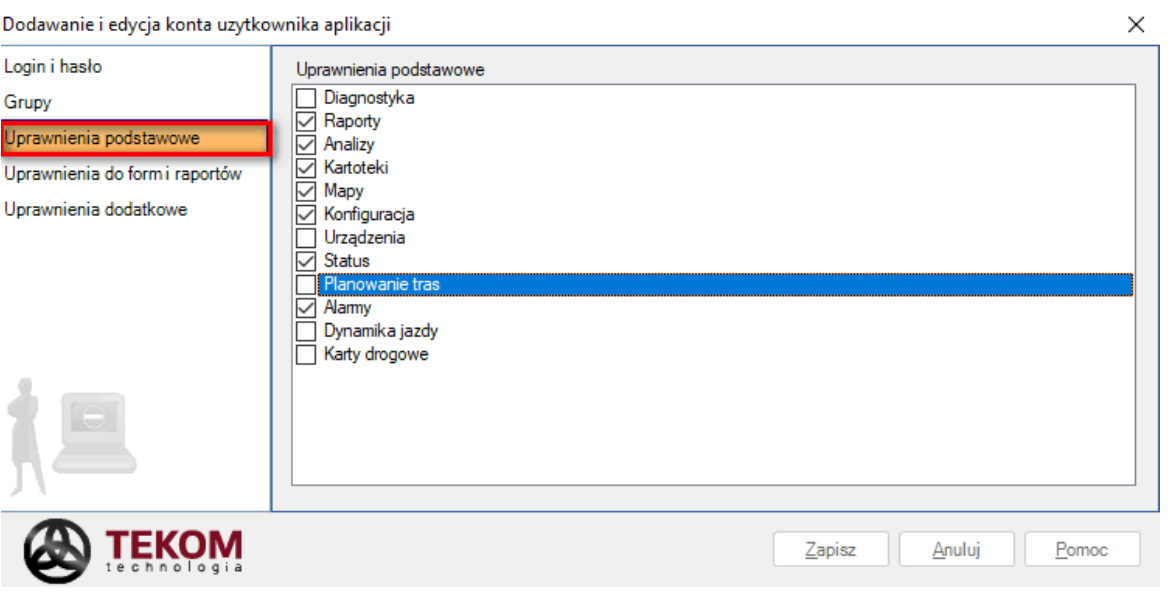The width and height of the screenshot is (1172, 600).
Task: Uncheck the Alarmy permission
Action: tap(306, 307)
